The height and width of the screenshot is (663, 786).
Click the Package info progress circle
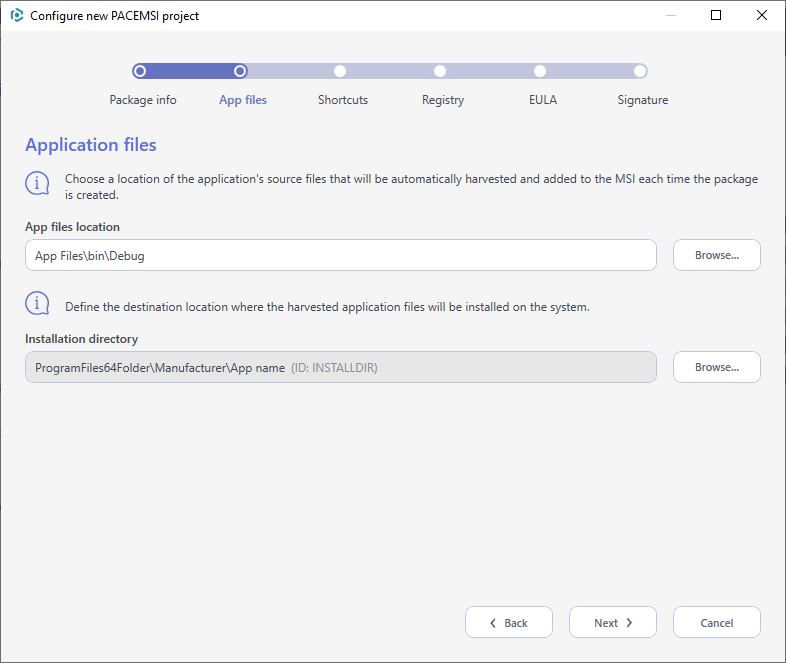[x=140, y=71]
